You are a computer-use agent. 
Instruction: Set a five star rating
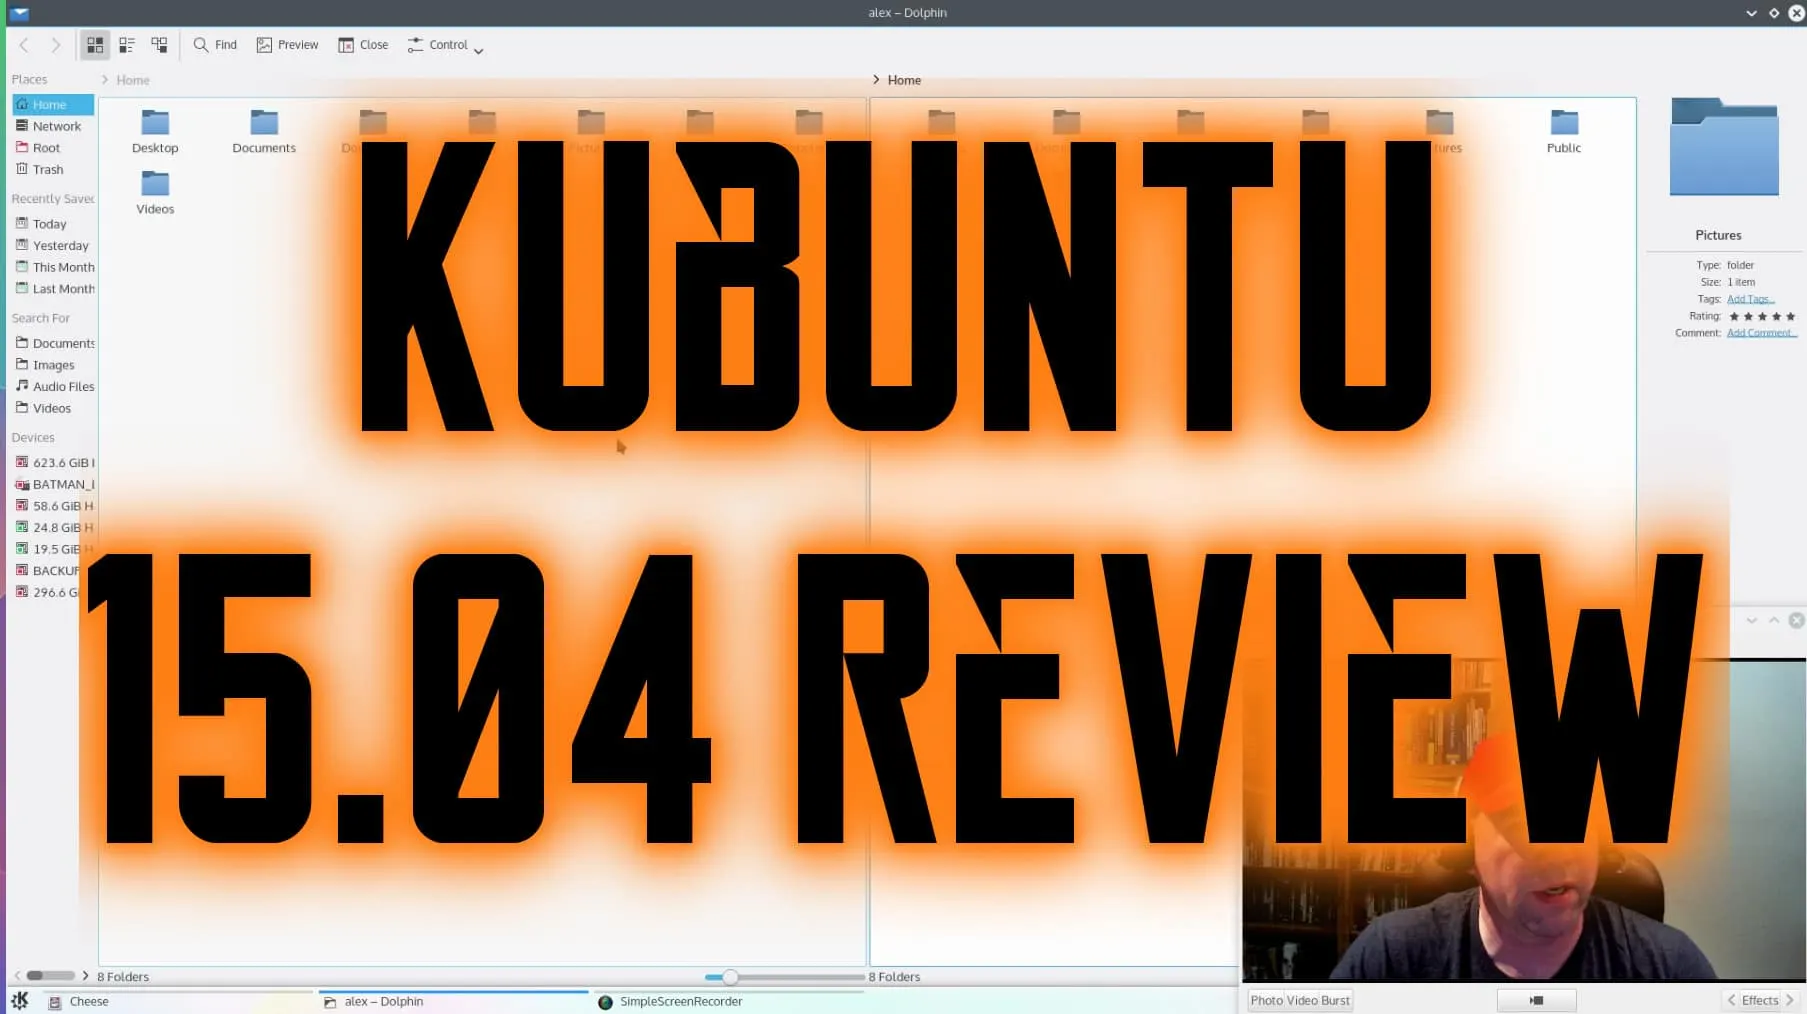coord(1790,317)
